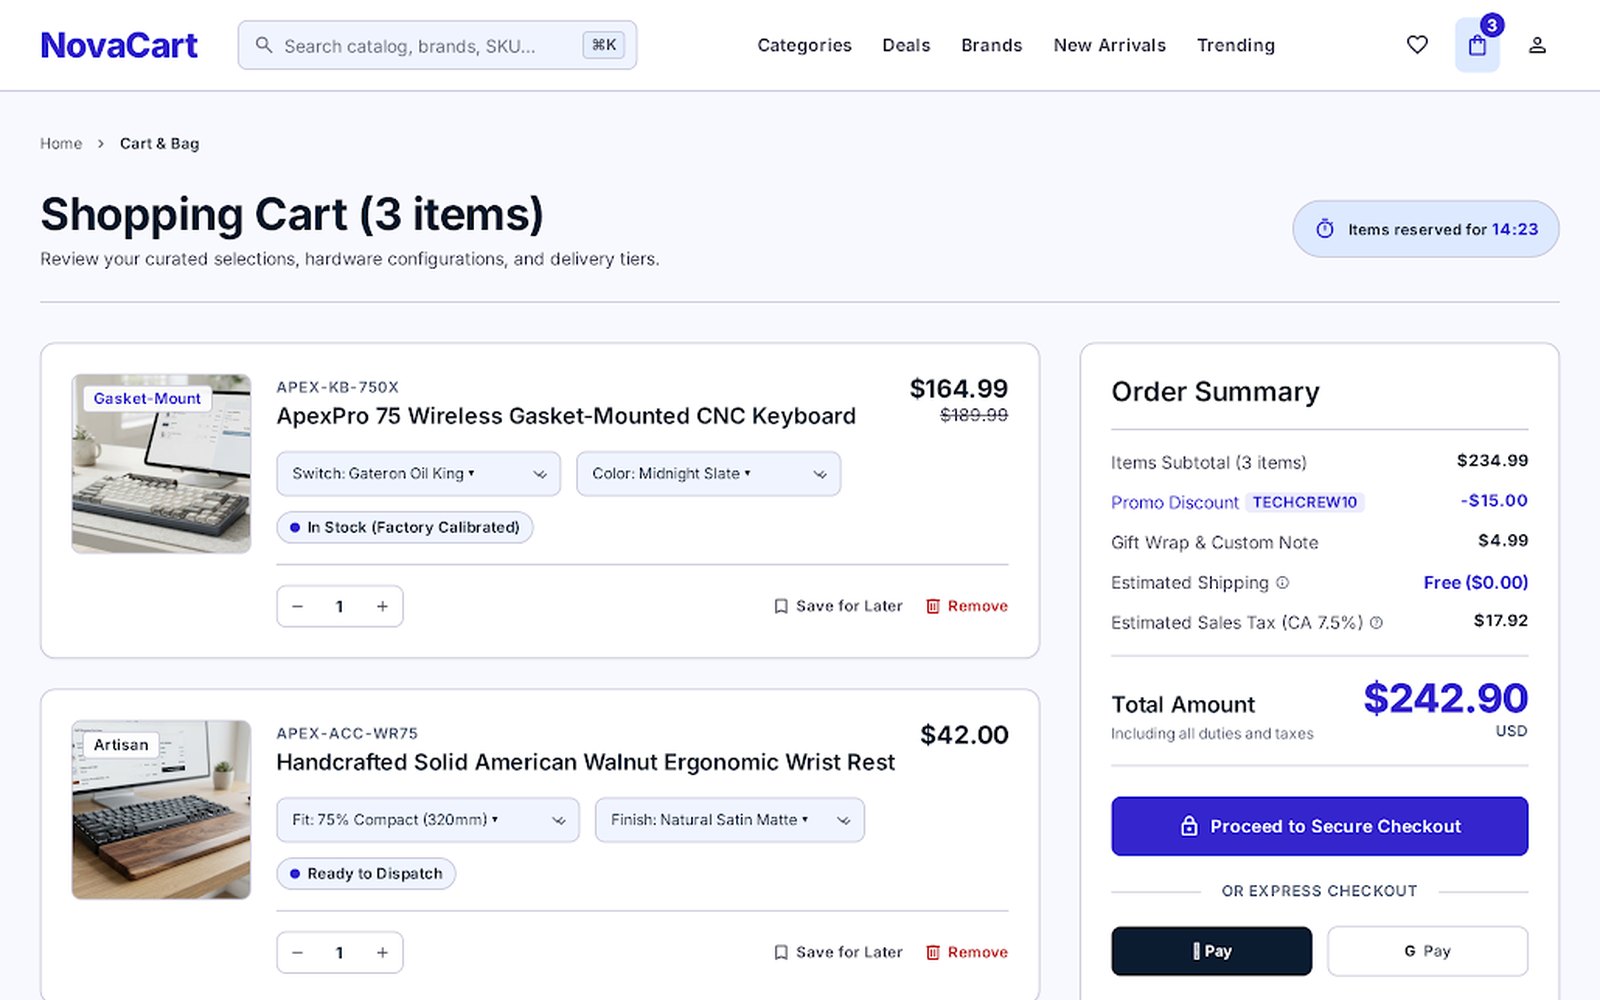The image size is (1600, 1000).
Task: Increase quantity of Walnut Wrist Rest
Action: click(x=382, y=953)
